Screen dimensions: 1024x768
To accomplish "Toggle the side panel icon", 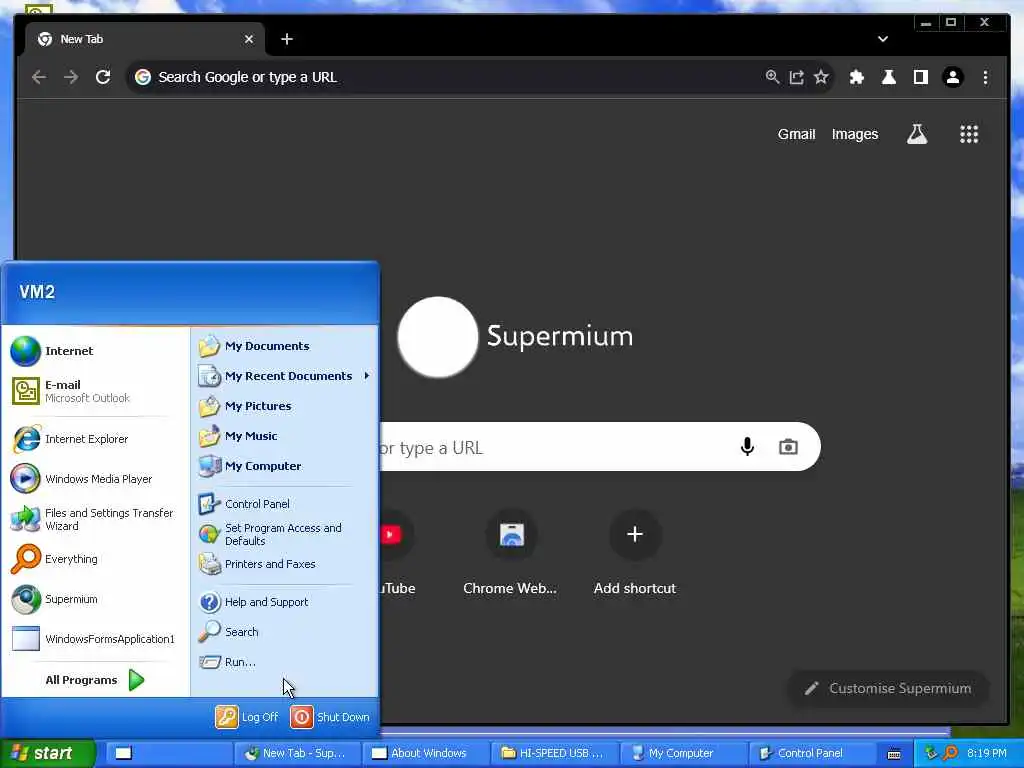I will click(921, 77).
